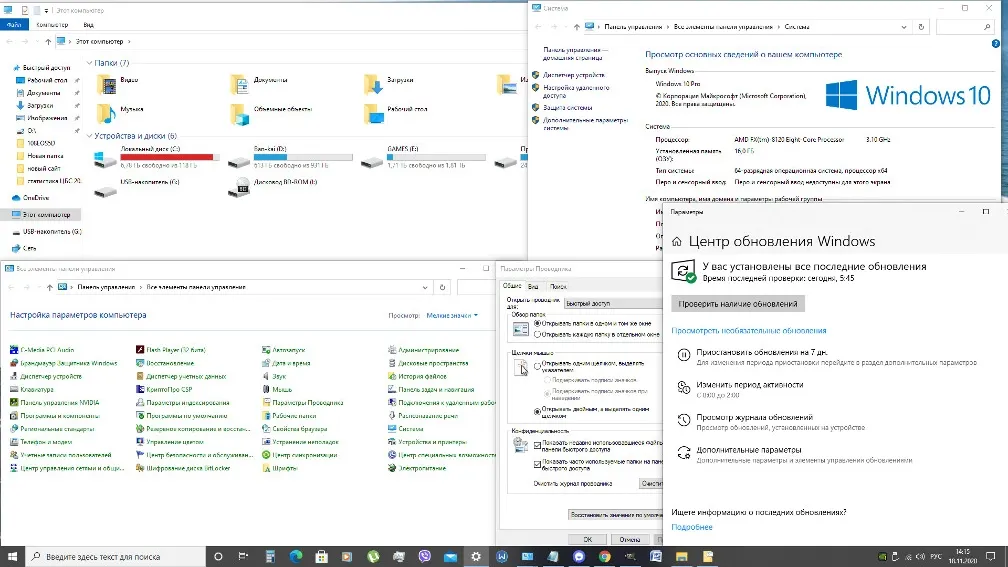Open Диспетчер устройств link in Система window
This screenshot has width=1008, height=567.
[573, 75]
